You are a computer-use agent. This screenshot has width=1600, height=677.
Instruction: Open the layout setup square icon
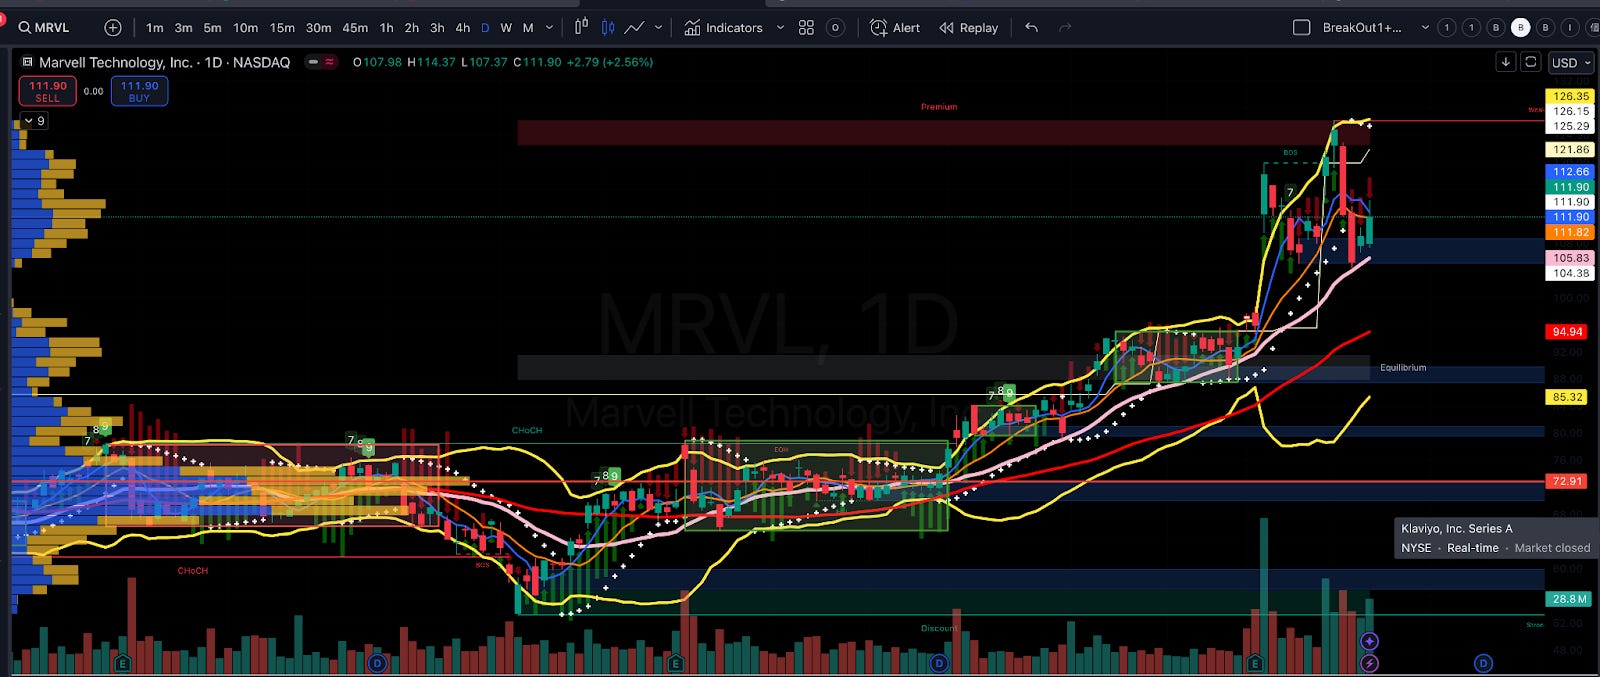click(1301, 28)
